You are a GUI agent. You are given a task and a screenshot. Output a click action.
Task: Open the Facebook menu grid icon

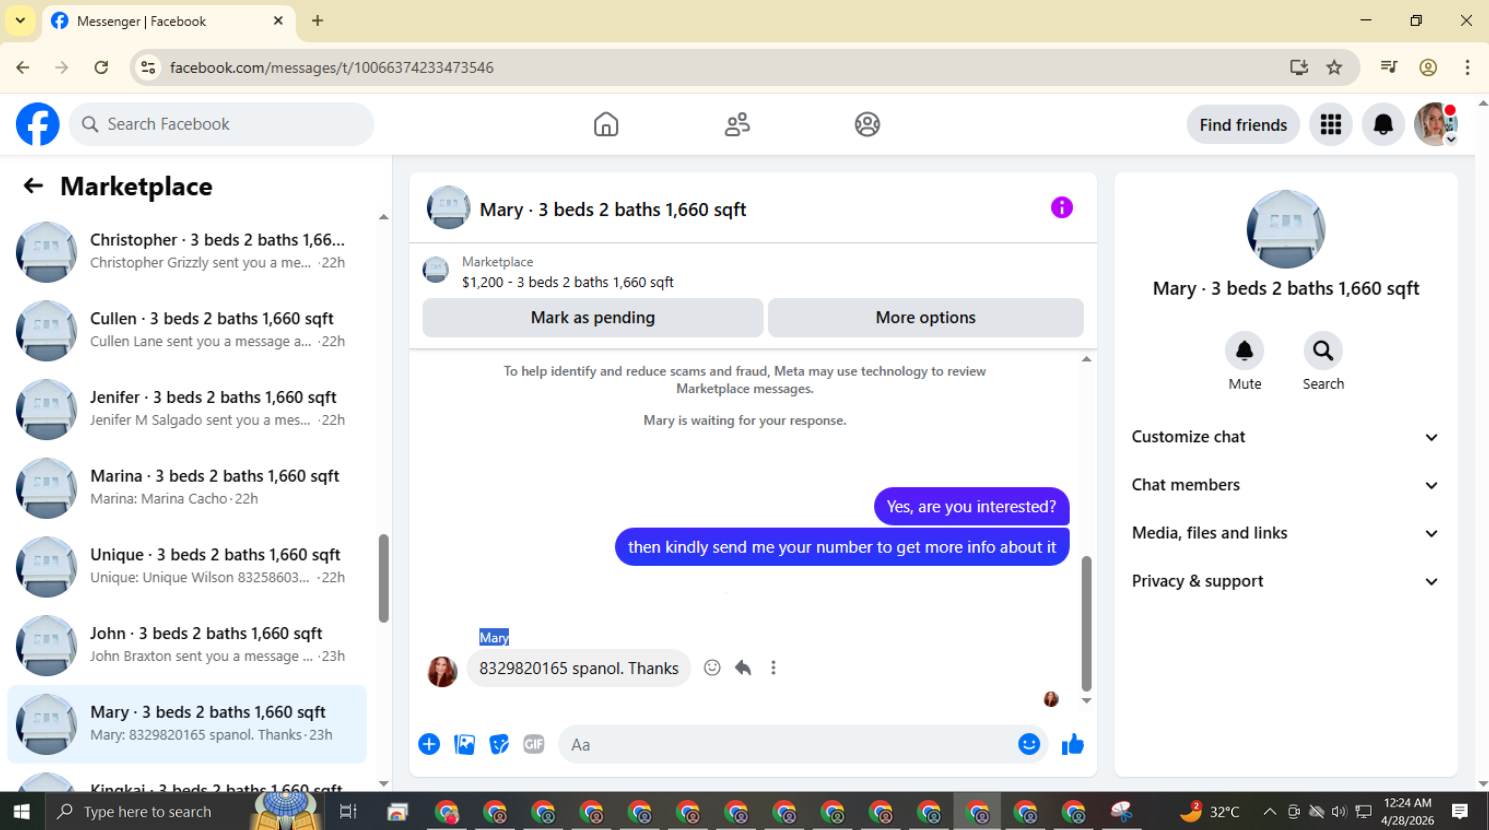(x=1331, y=124)
